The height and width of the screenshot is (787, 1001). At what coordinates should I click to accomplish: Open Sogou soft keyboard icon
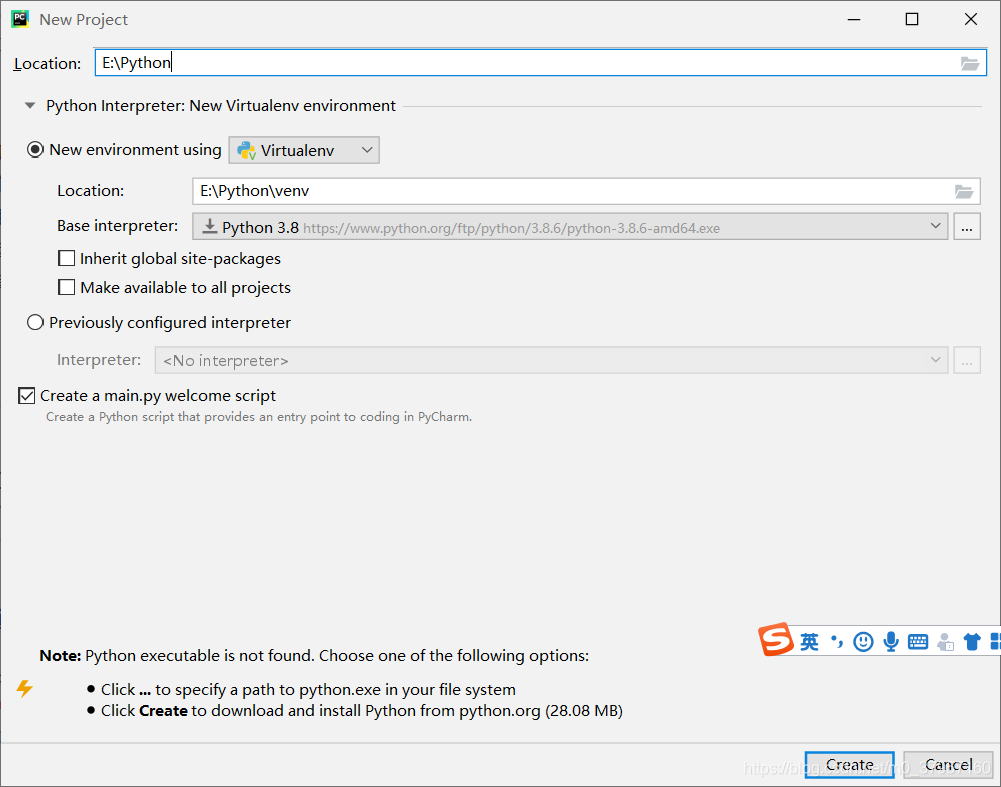tap(918, 641)
